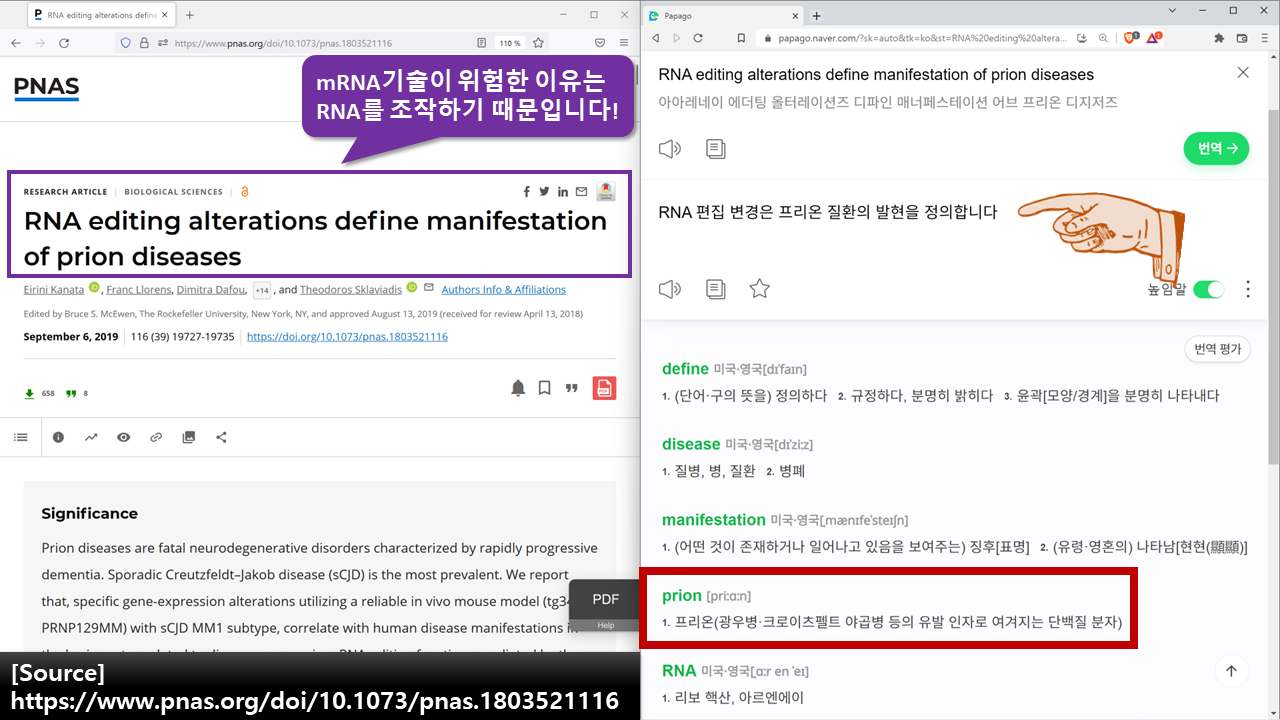Enable article alerts with the bell icon
Viewport: 1280px width, 720px height.
pyautogui.click(x=518, y=388)
